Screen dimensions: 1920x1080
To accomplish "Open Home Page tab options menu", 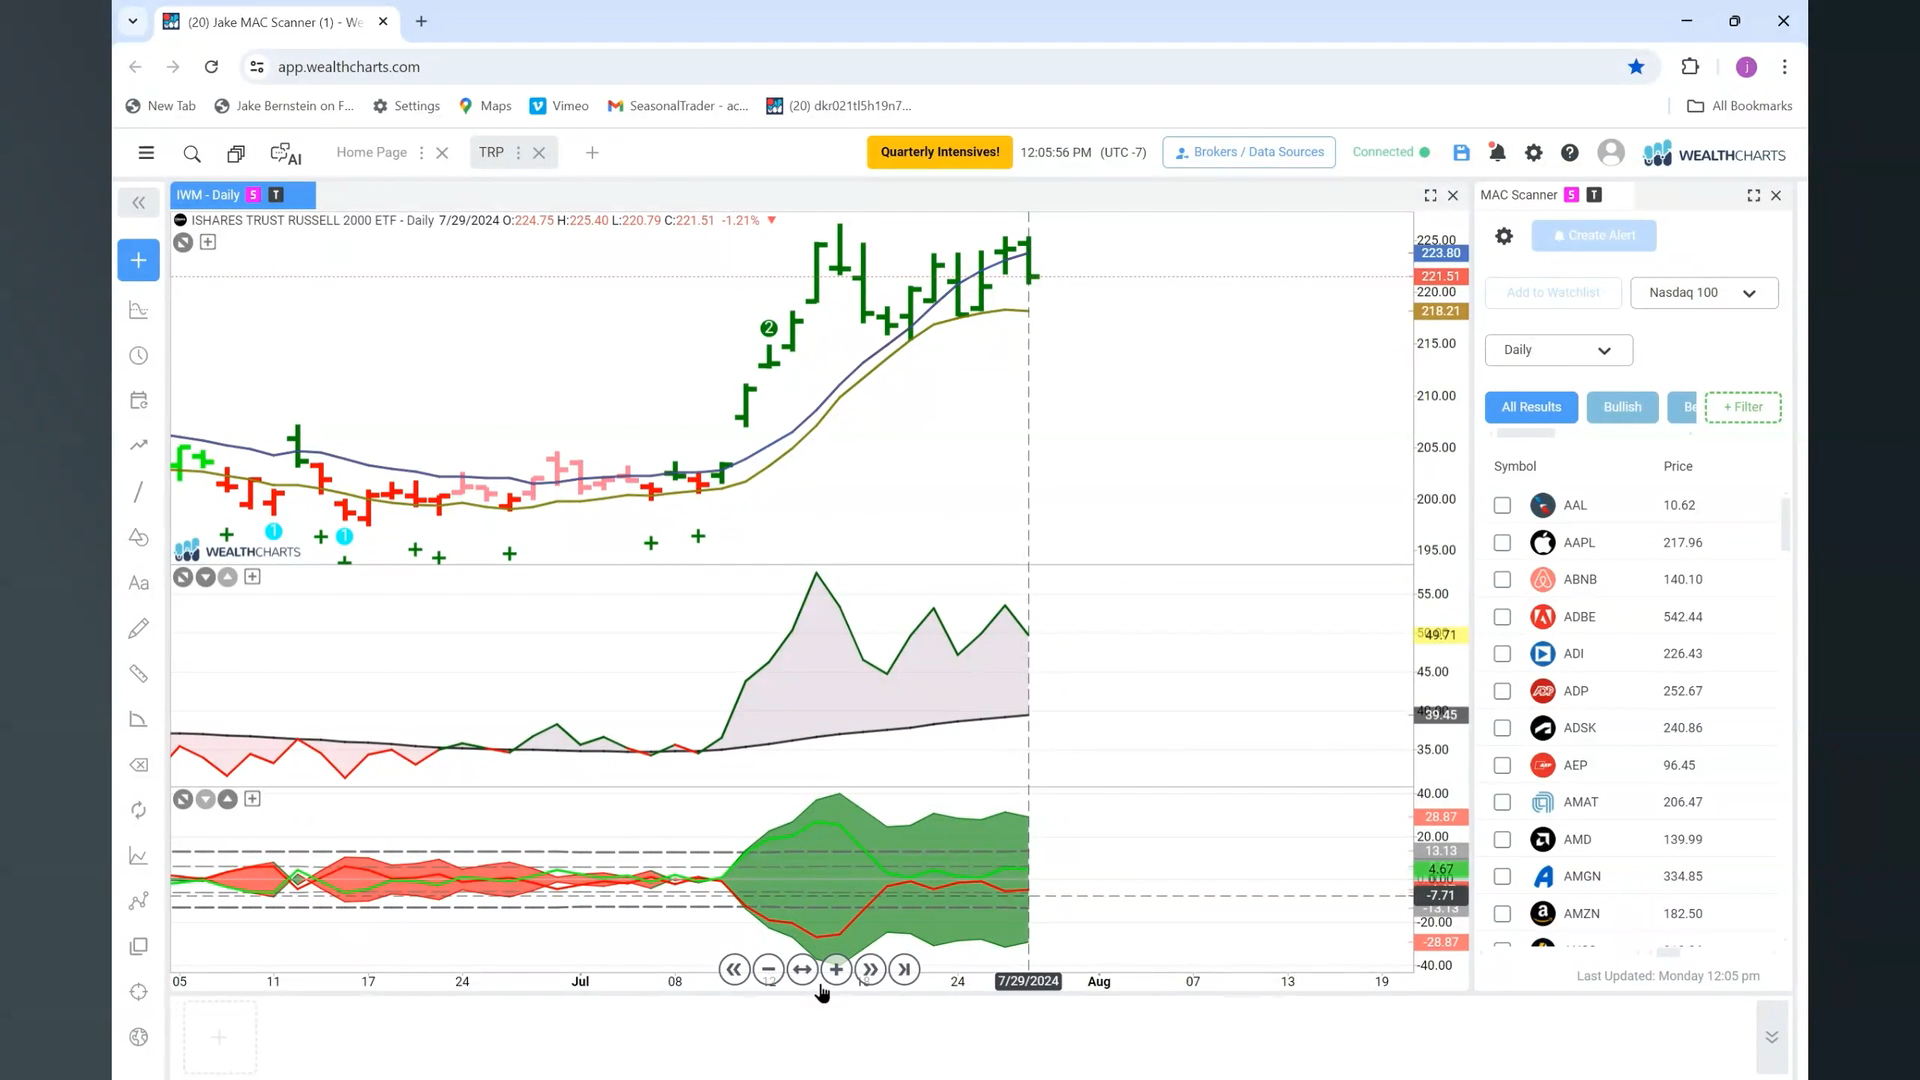I will pos(421,153).
